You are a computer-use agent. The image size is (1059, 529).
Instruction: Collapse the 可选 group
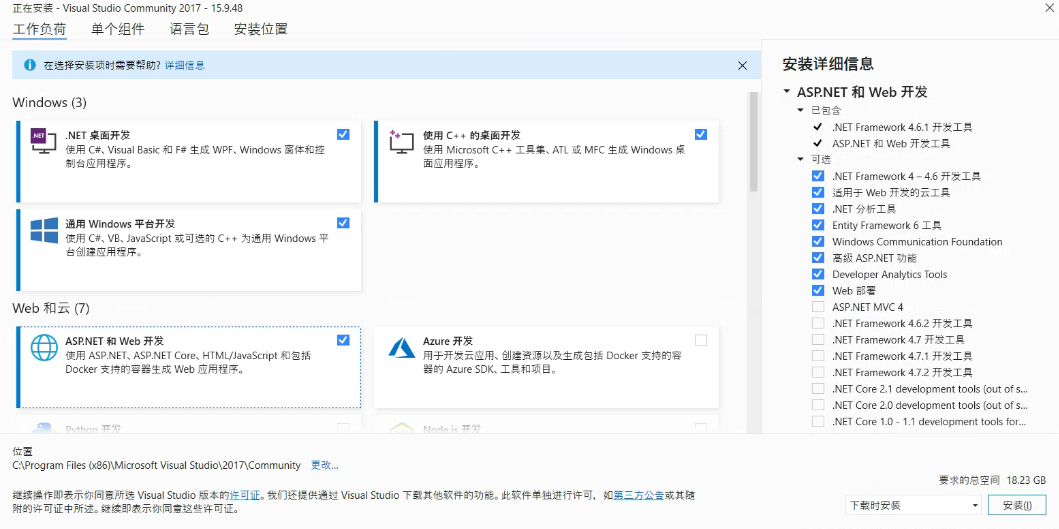click(801, 159)
